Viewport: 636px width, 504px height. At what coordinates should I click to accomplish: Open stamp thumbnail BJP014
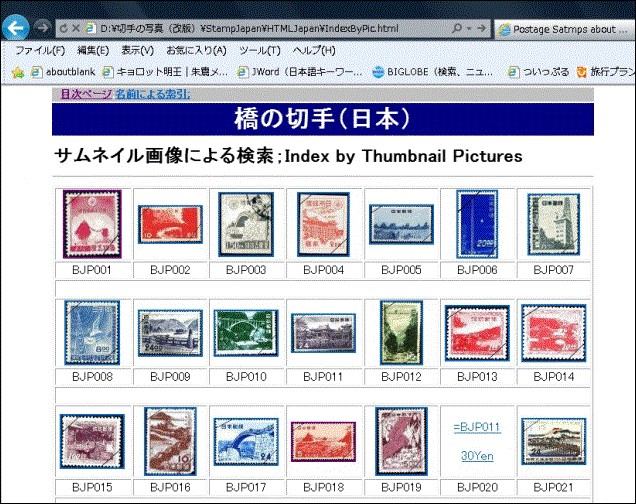(553, 333)
